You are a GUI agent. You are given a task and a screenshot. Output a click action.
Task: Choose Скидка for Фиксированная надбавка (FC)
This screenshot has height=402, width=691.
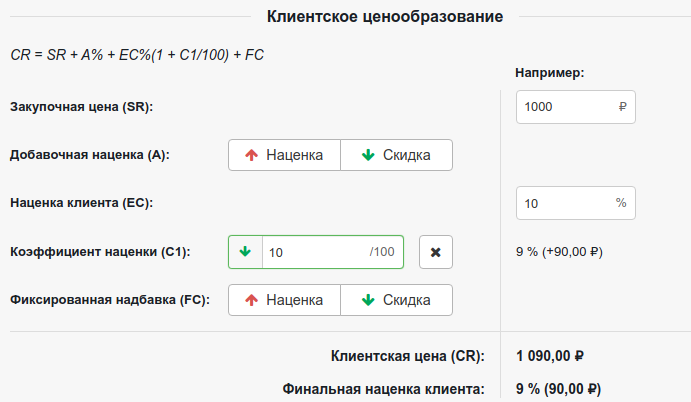click(396, 300)
